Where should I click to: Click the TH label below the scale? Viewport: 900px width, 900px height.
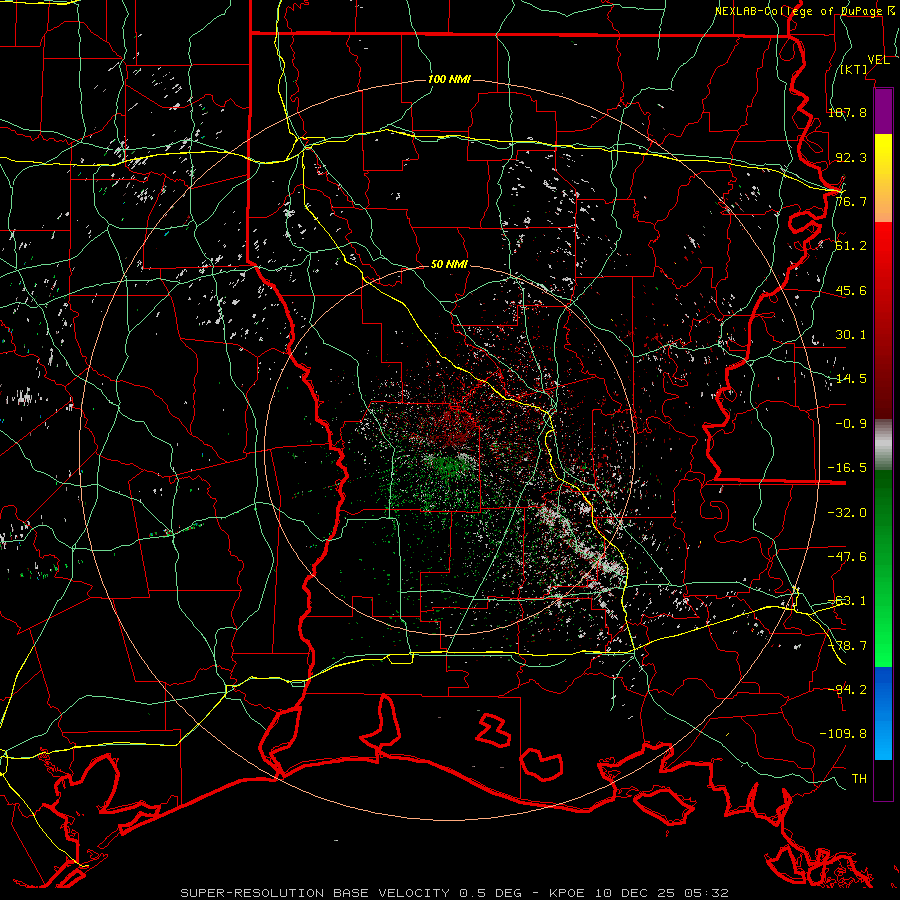859,779
